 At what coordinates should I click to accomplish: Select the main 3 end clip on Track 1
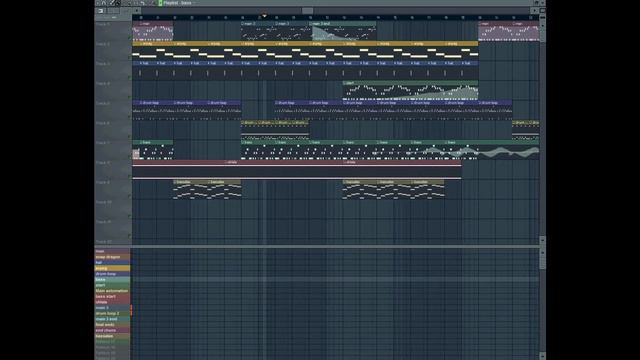[x=342, y=31]
